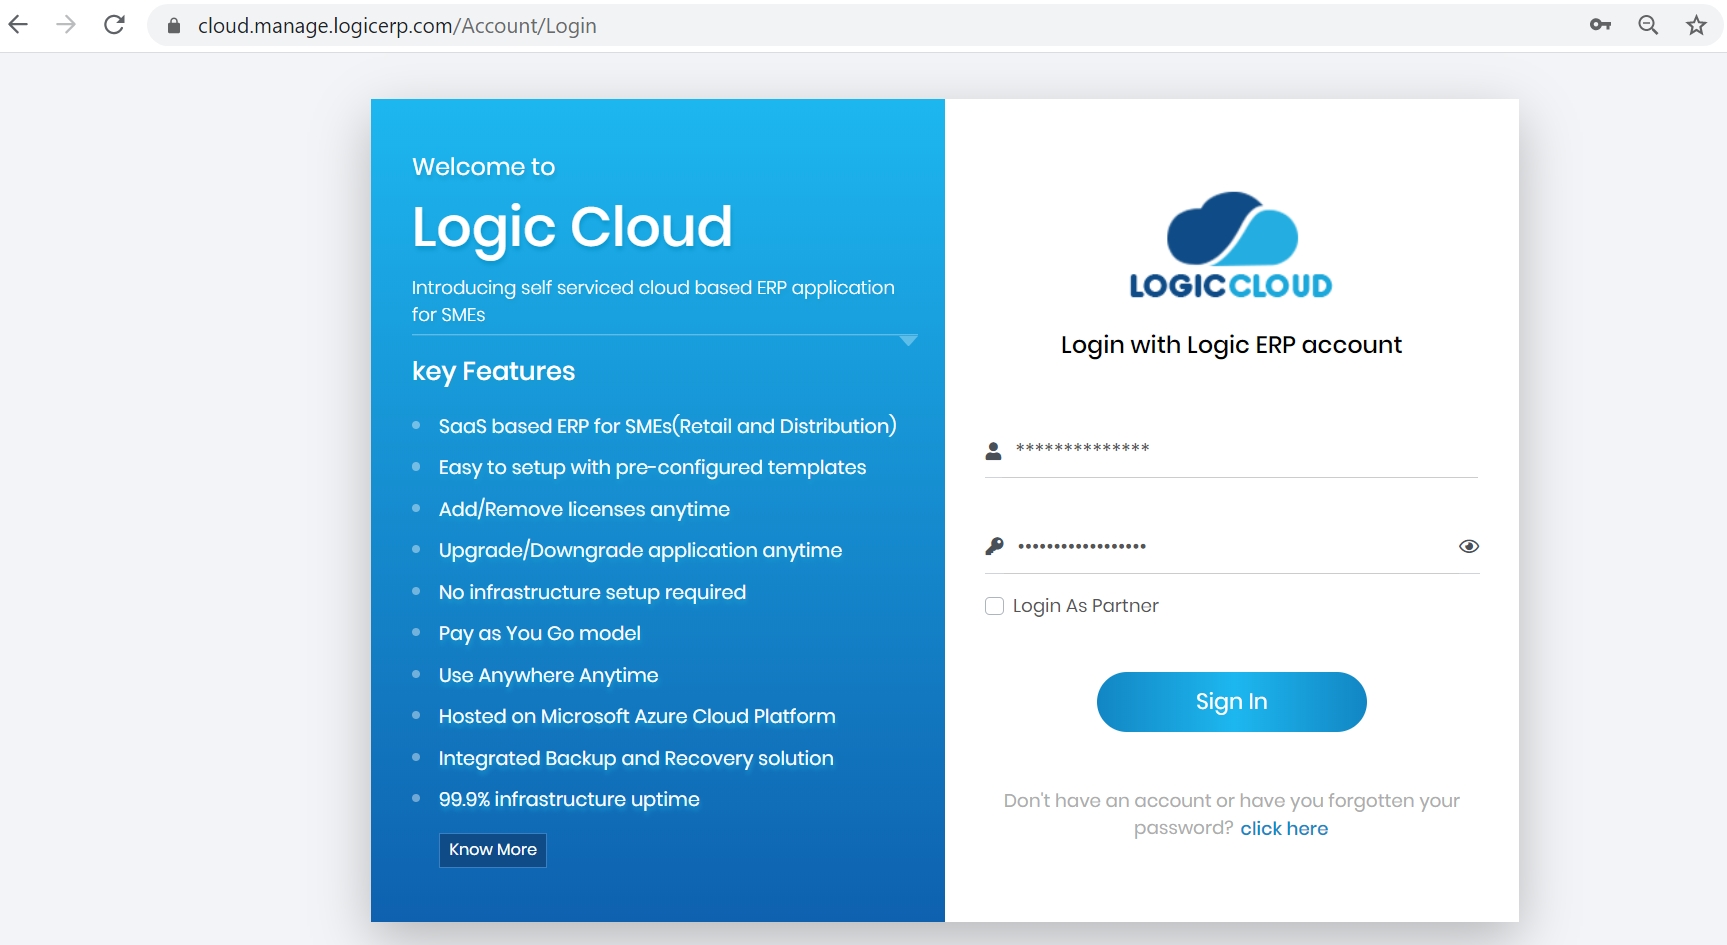This screenshot has height=945, width=1727.
Task: Click the key icon beside password field
Action: tap(994, 546)
